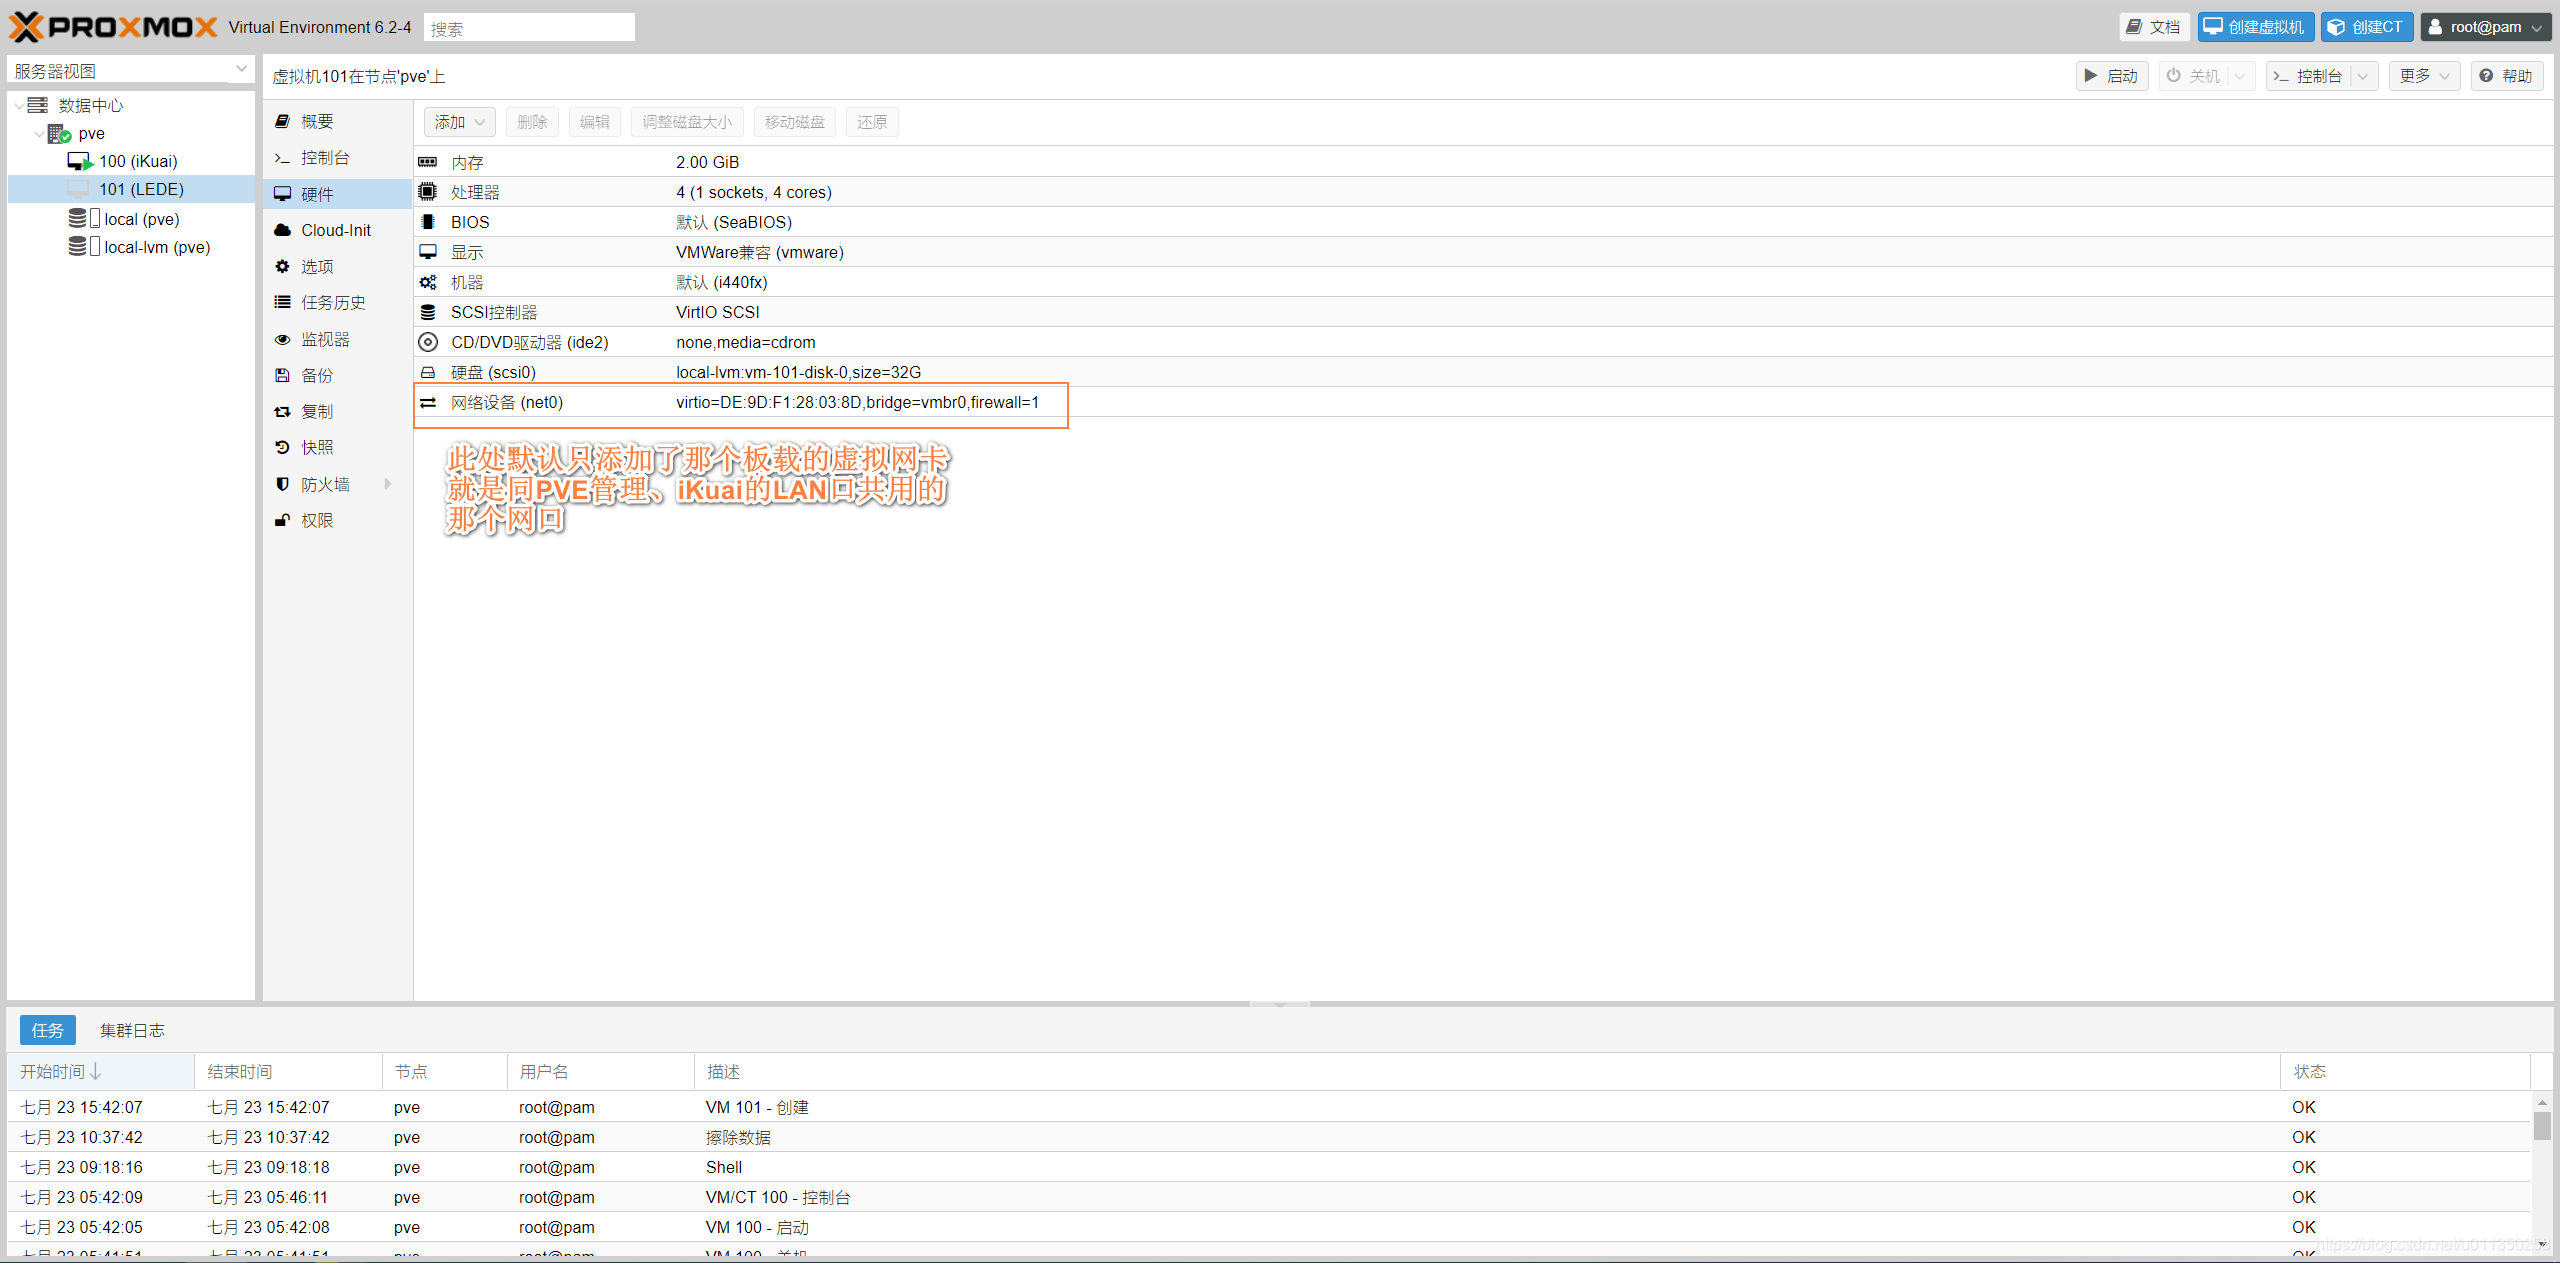The image size is (2560, 1263).
Task: Open the Monitor (监视器) eye icon
Action: [x=283, y=339]
